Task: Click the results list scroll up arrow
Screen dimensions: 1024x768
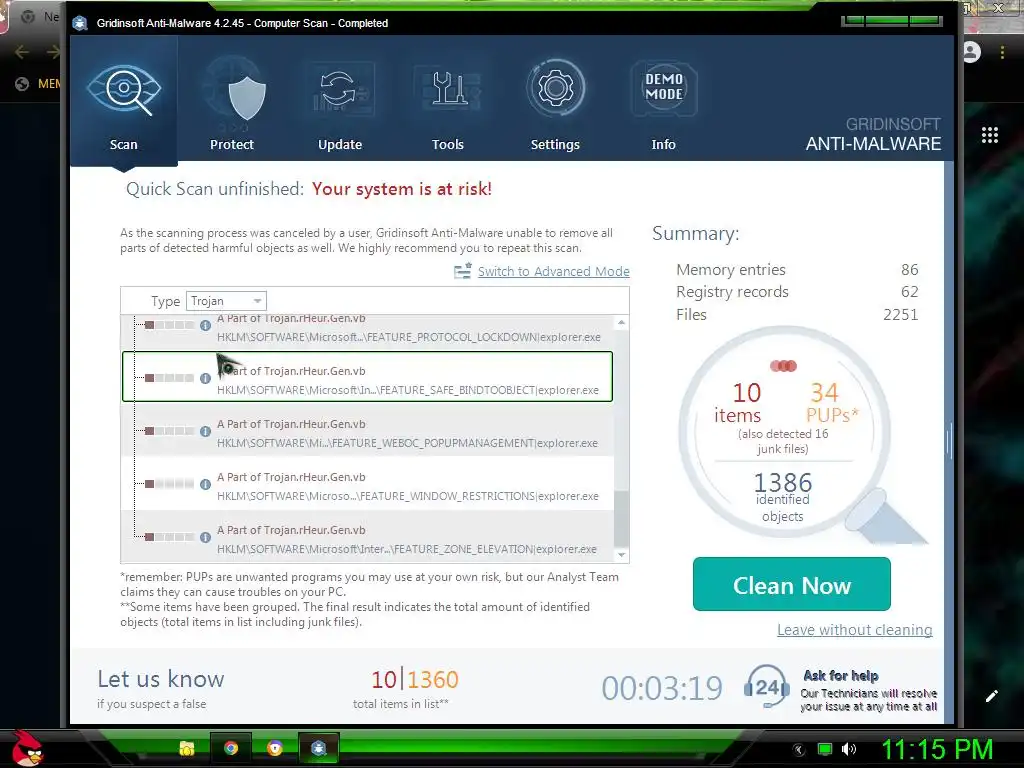Action: point(621,322)
